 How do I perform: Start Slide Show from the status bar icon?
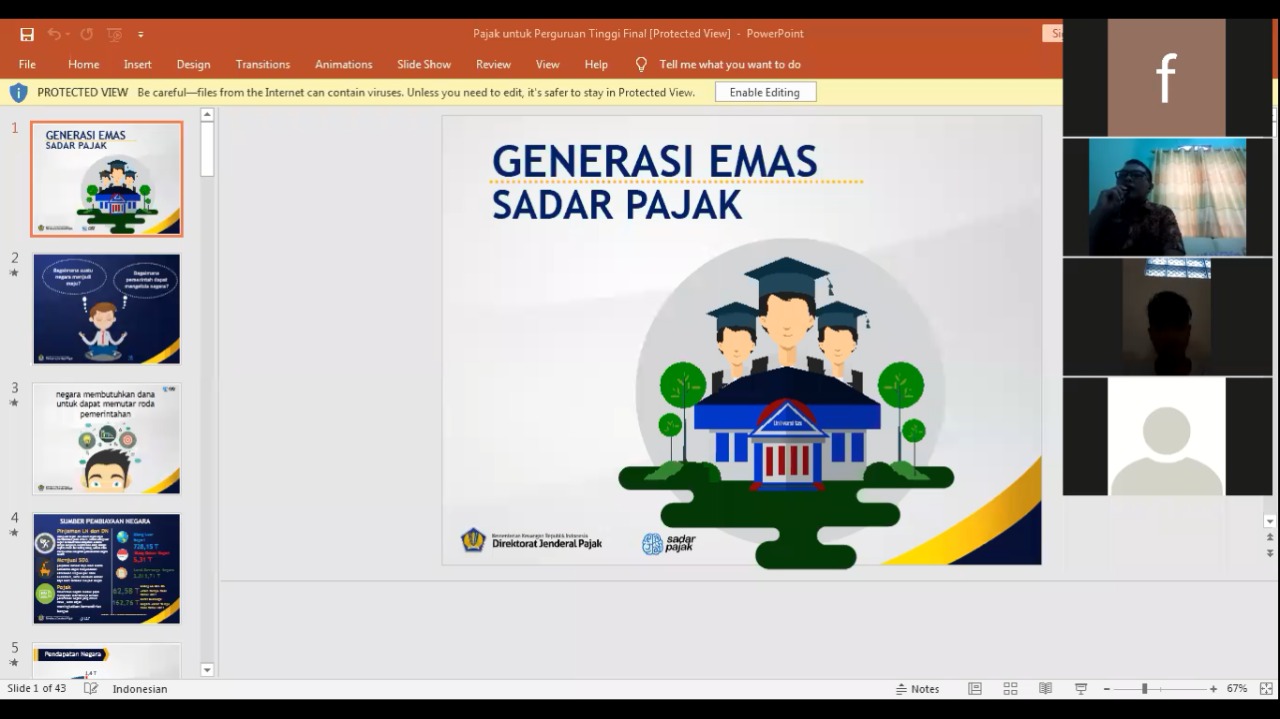tap(1081, 689)
